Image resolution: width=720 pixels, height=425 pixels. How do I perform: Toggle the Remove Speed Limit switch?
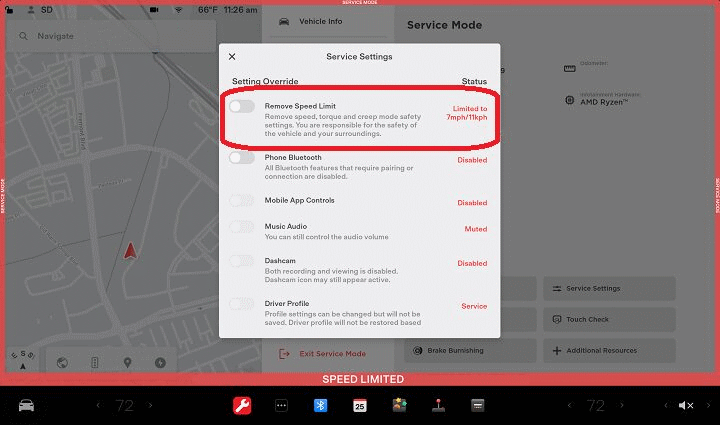coord(242,106)
